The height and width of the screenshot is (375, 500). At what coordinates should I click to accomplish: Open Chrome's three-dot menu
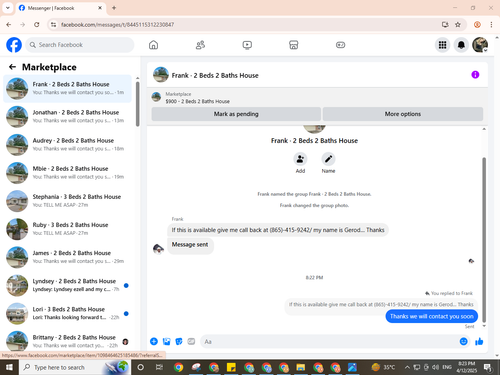tap(491, 25)
